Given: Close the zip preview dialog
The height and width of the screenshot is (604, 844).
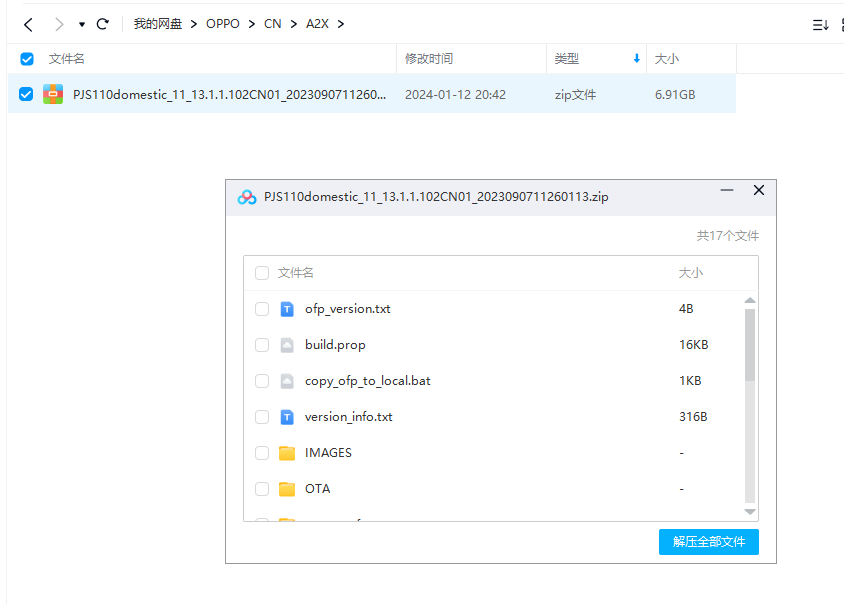Looking at the screenshot, I should (x=759, y=190).
